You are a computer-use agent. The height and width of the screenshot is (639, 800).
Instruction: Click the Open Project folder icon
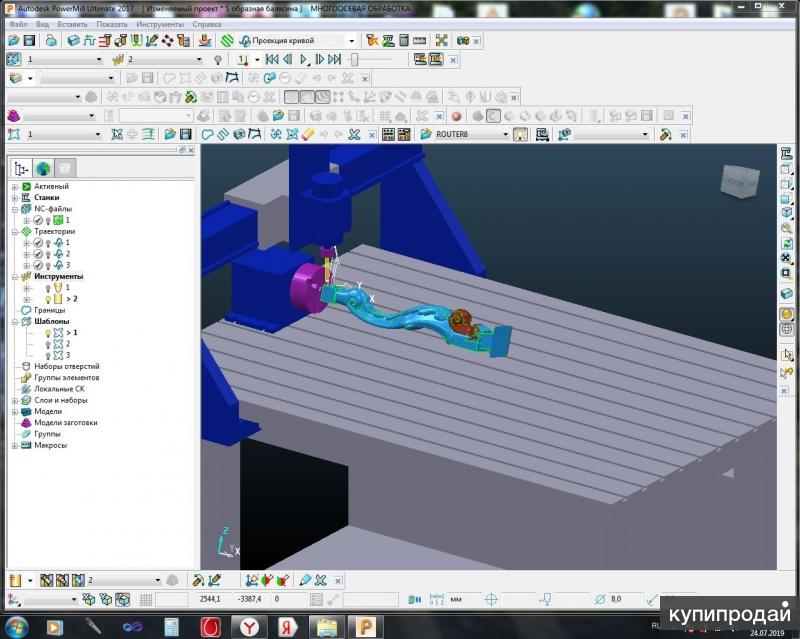point(13,41)
